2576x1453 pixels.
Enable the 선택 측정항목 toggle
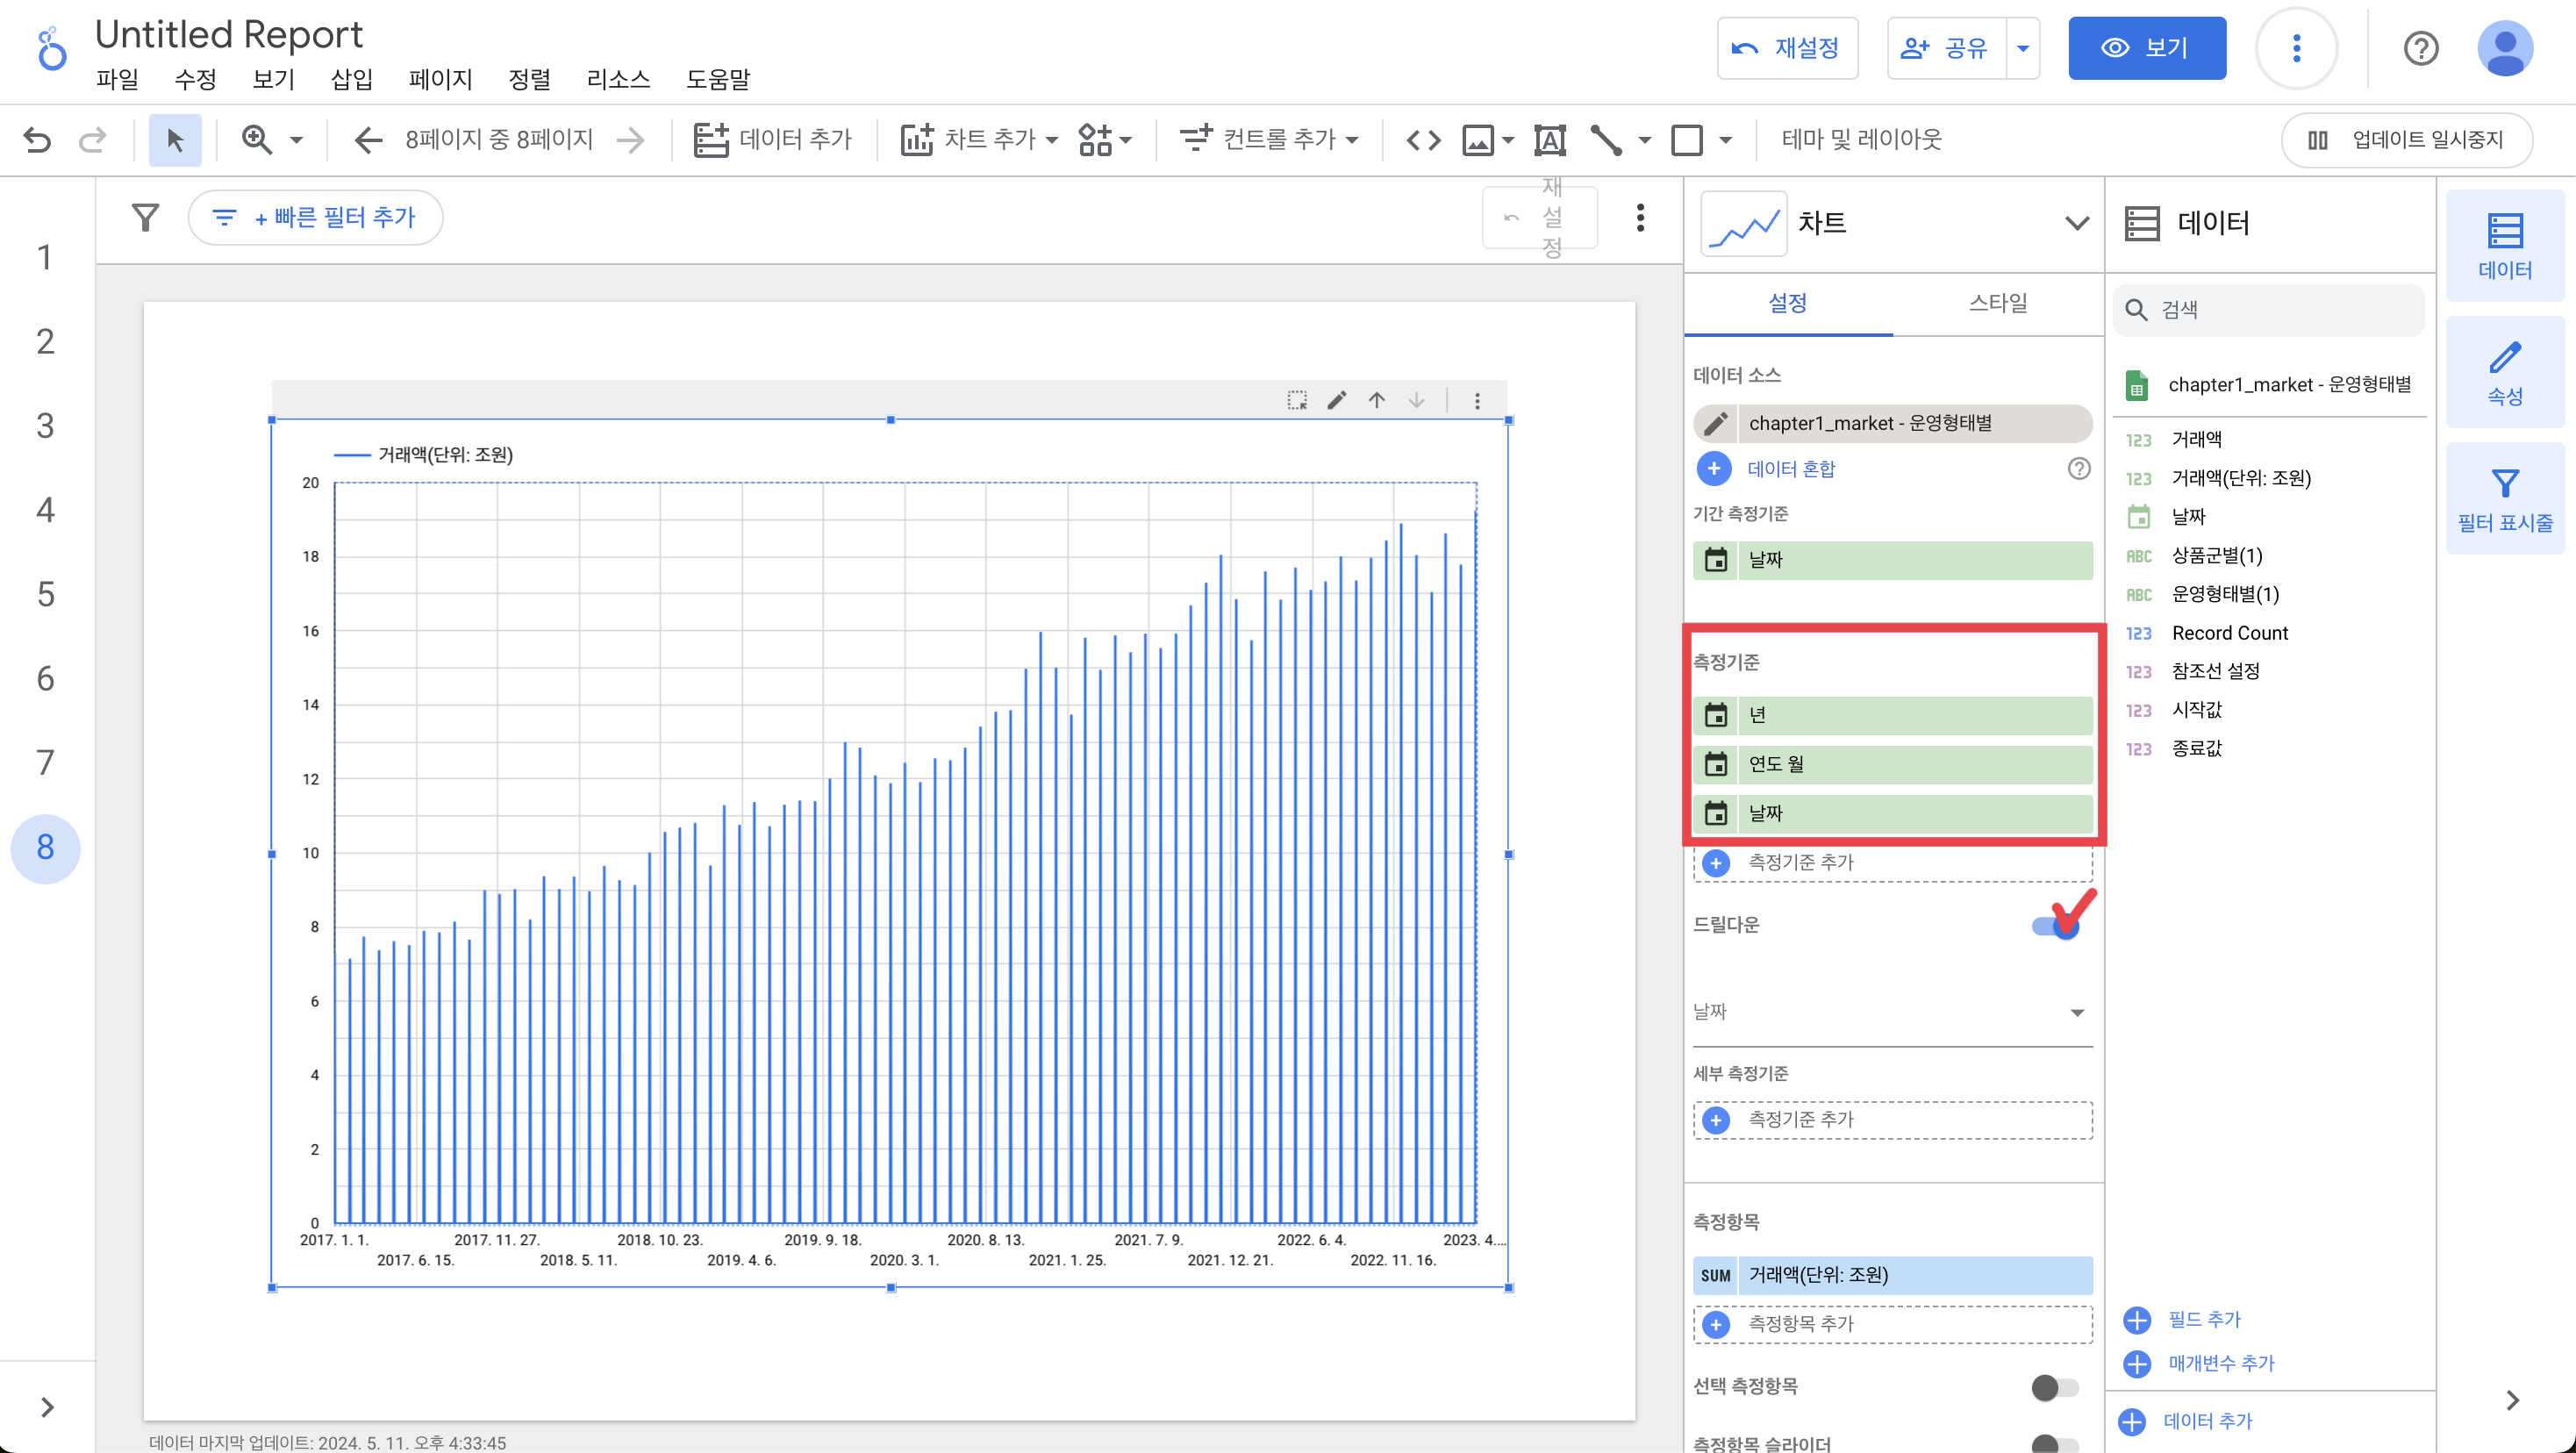2054,1387
